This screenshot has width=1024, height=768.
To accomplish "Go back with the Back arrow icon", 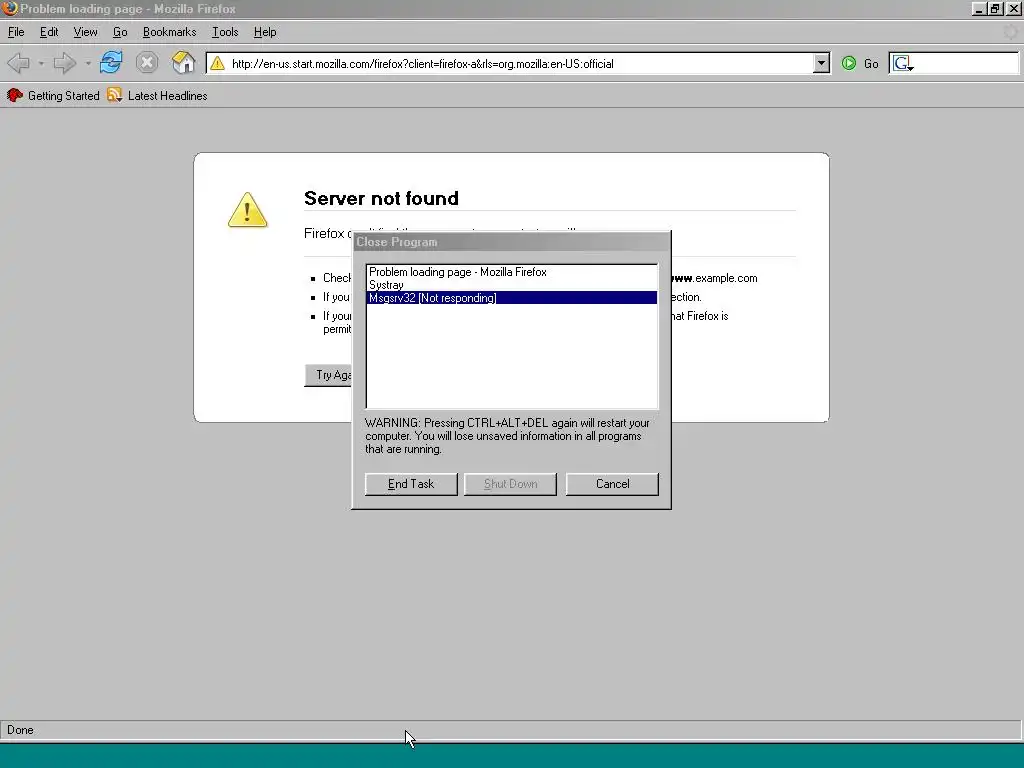I will [x=18, y=63].
